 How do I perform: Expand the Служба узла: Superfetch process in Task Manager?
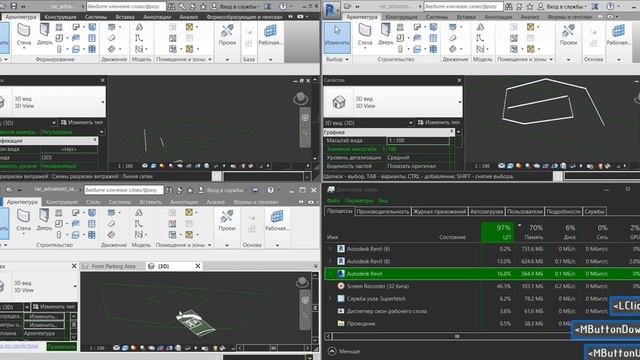click(x=330, y=298)
